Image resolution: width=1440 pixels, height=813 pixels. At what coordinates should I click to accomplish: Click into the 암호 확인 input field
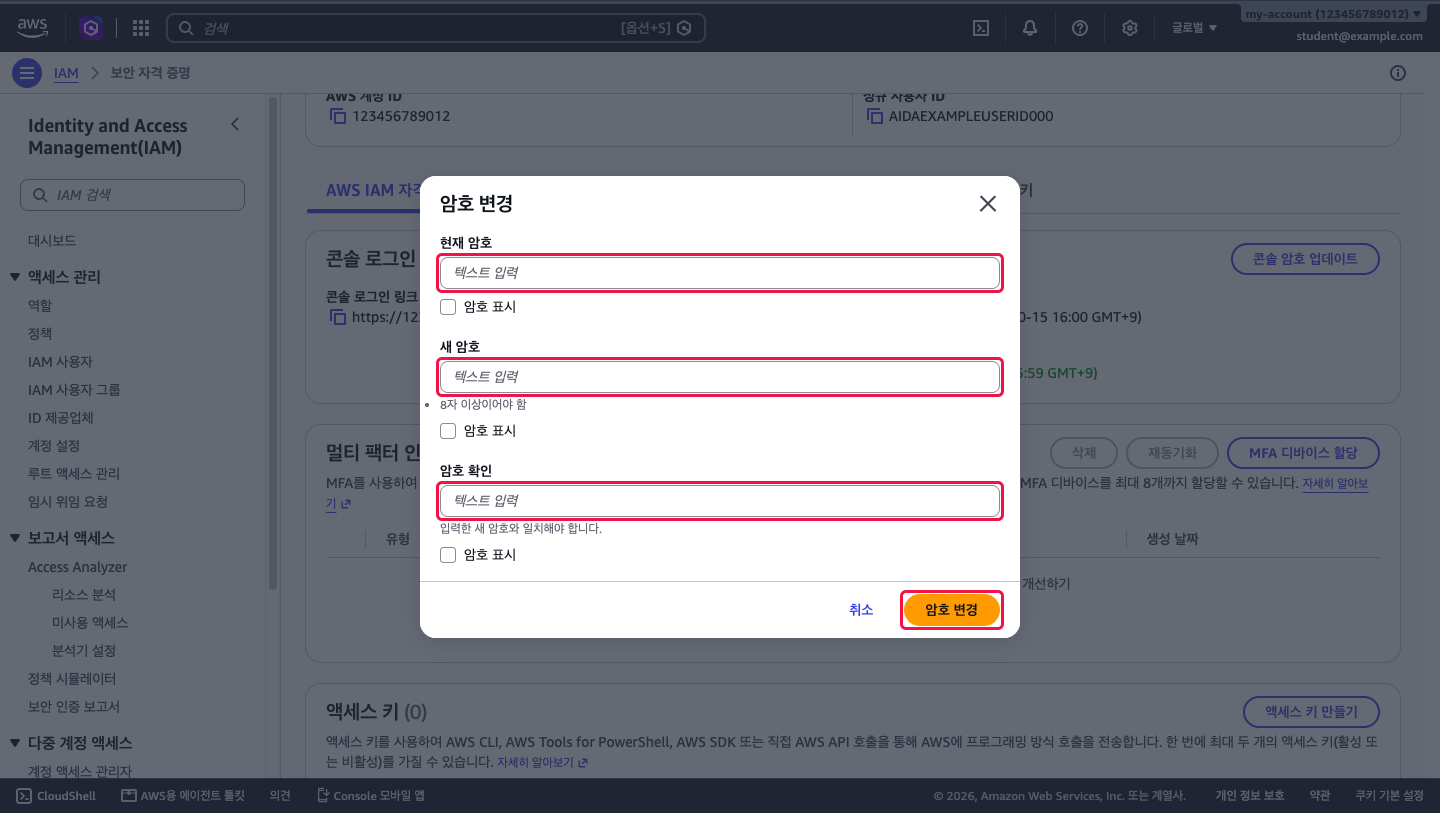point(720,501)
